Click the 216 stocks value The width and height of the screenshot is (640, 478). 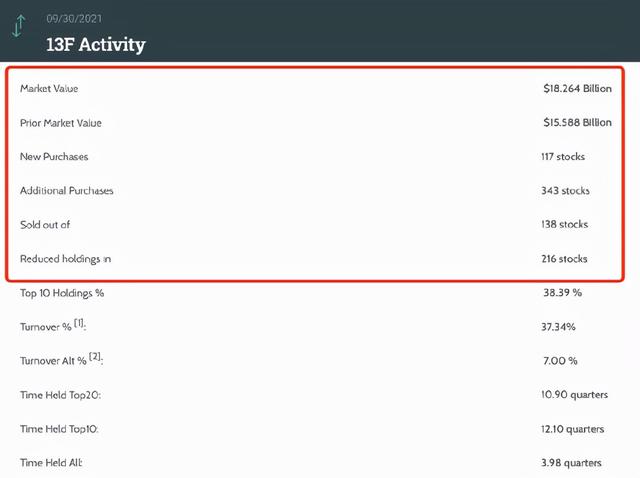point(564,259)
